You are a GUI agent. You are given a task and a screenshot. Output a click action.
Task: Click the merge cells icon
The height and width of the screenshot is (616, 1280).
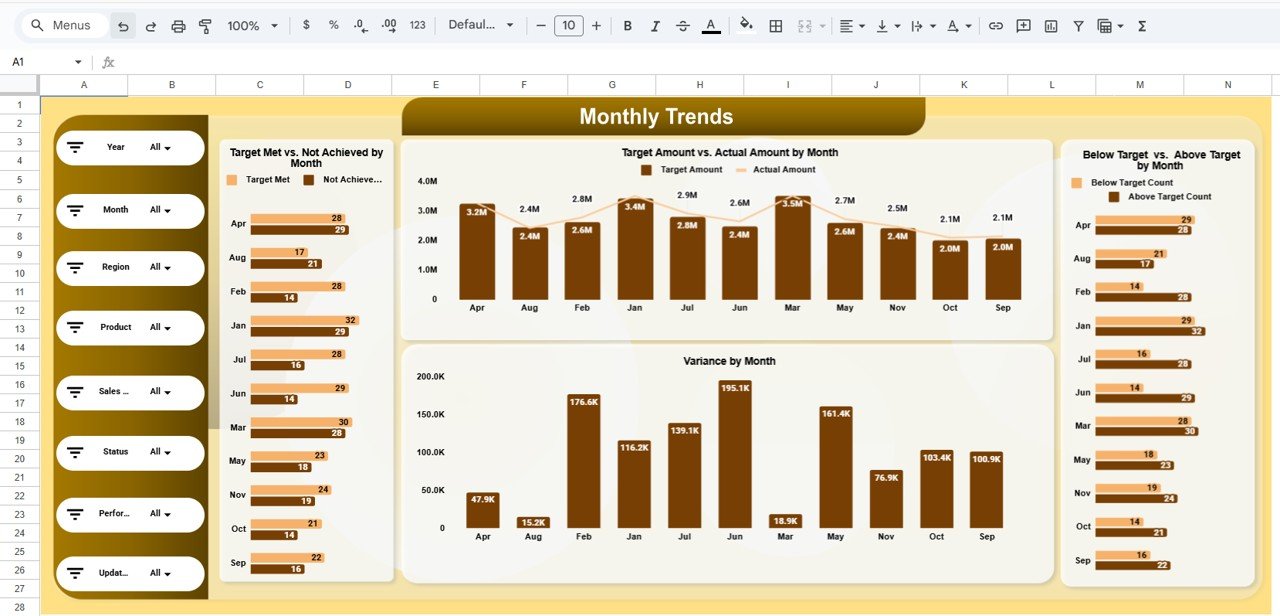pos(803,25)
